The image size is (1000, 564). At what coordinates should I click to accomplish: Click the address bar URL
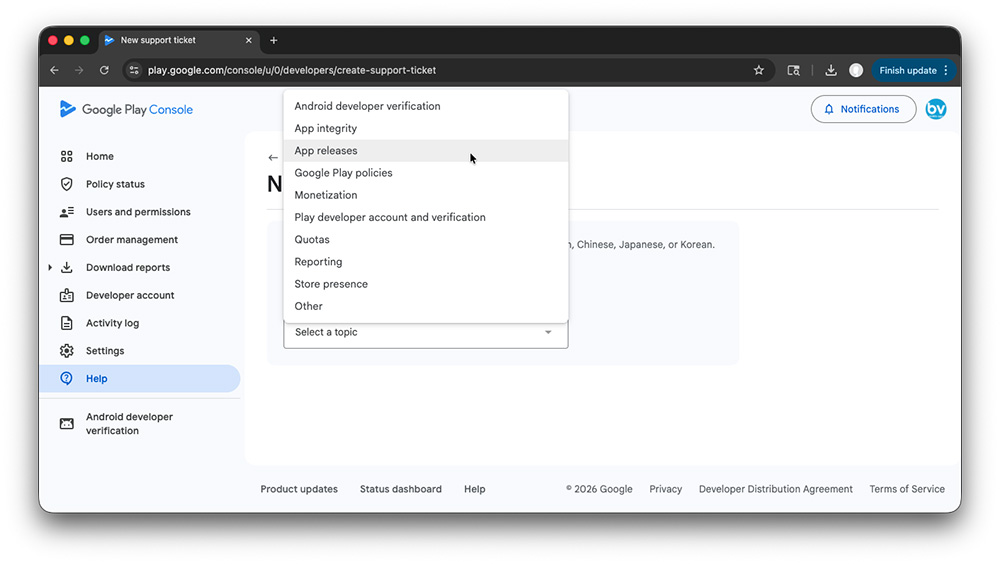pyautogui.click(x=291, y=70)
